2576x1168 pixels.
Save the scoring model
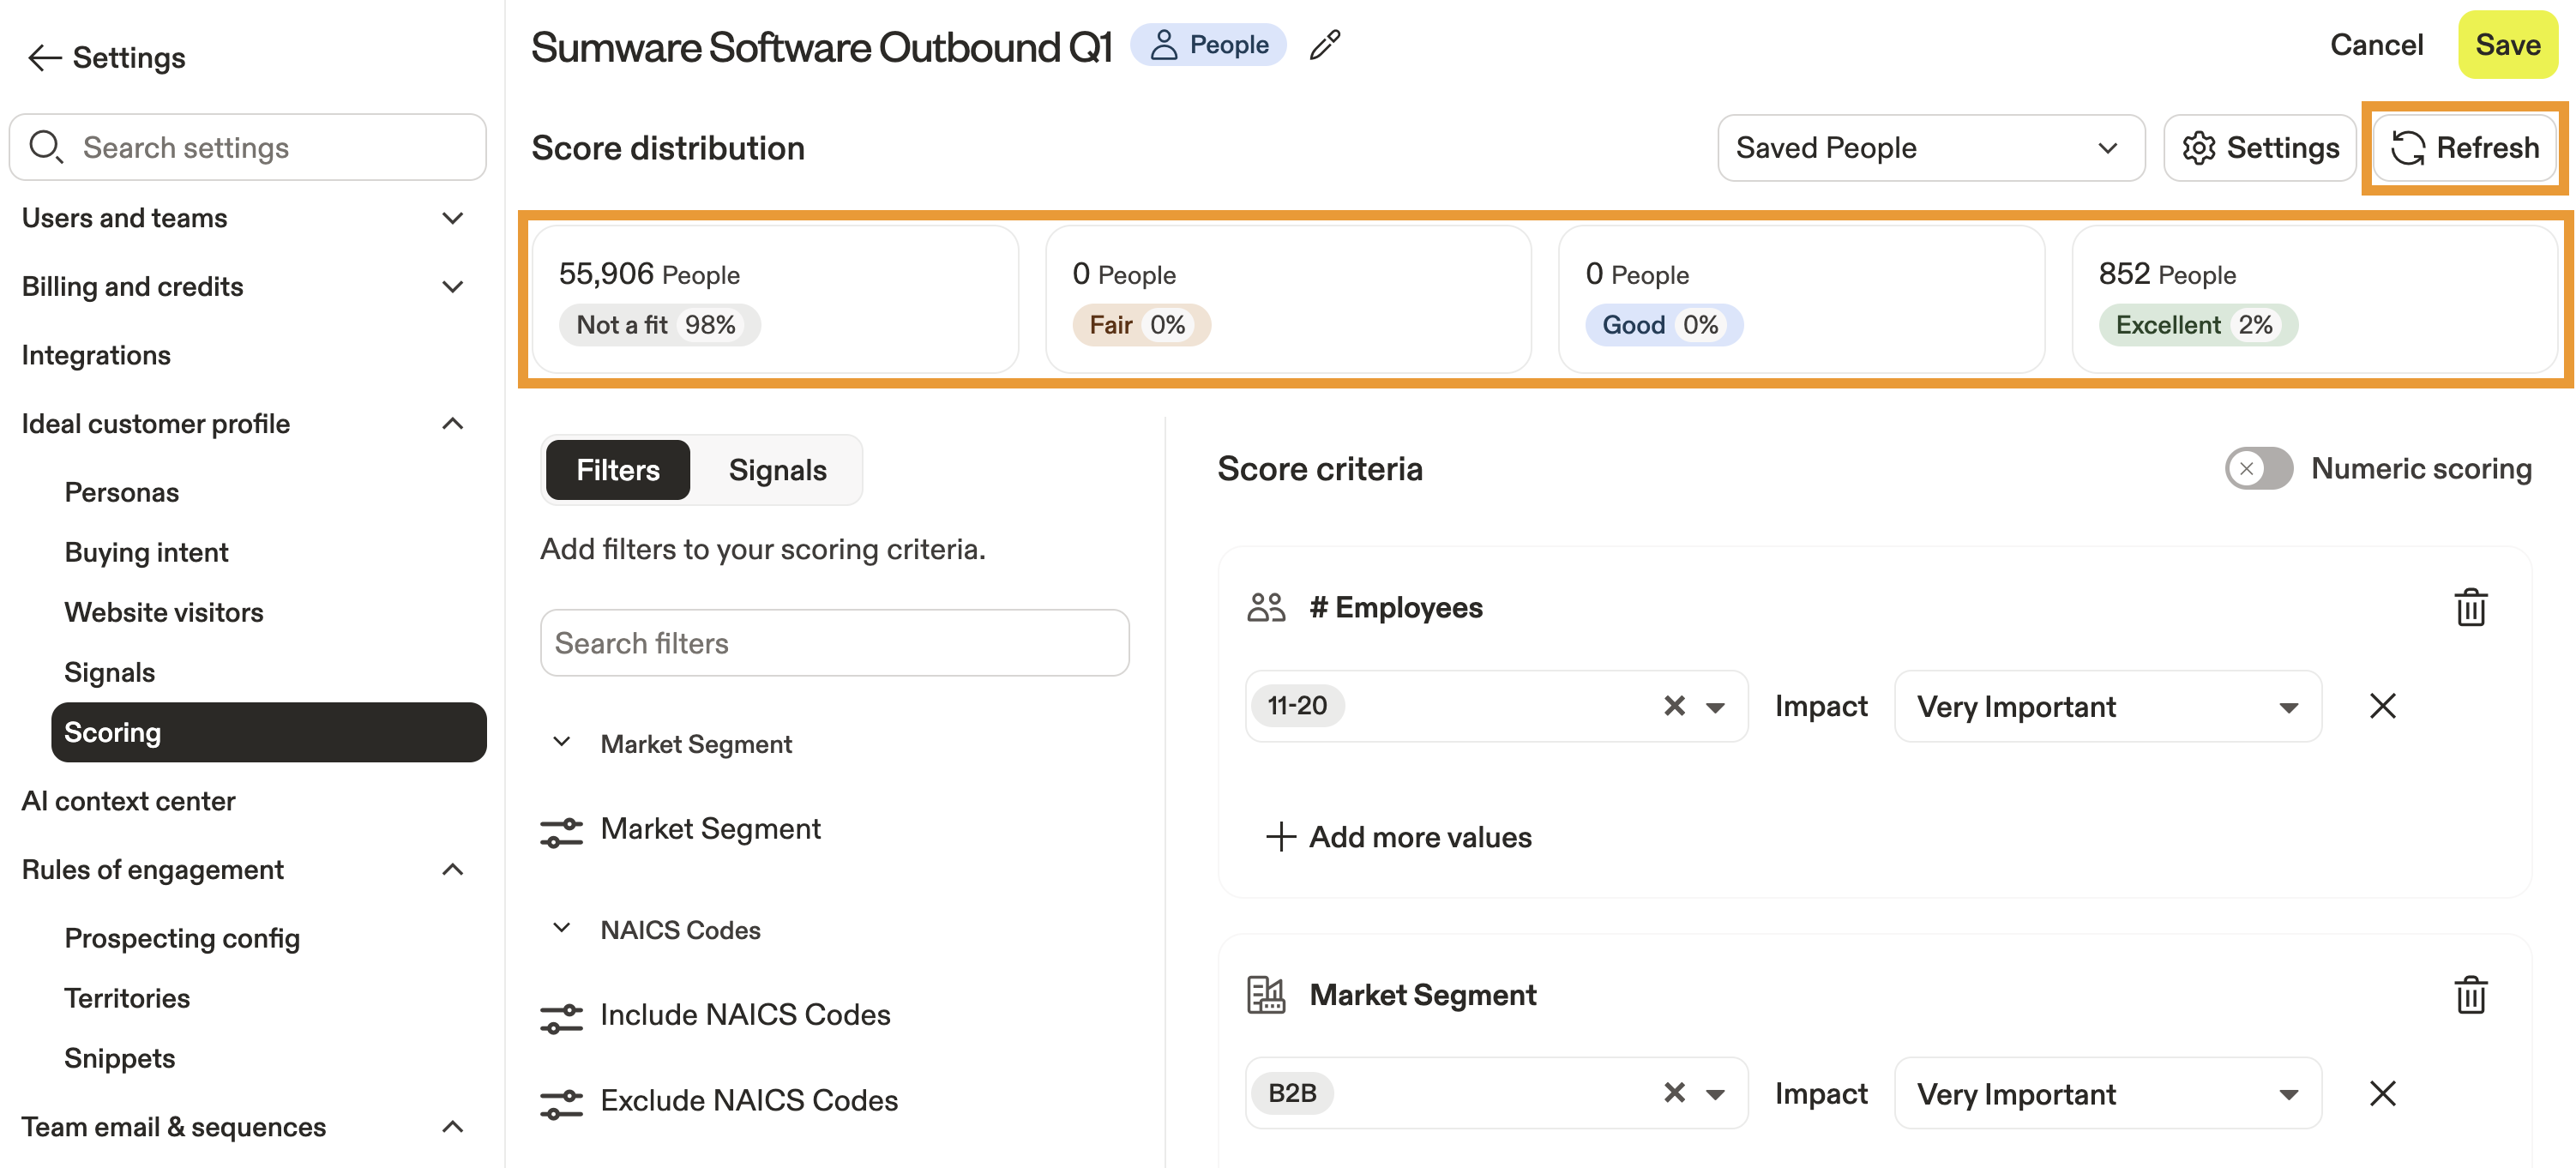(x=2507, y=45)
